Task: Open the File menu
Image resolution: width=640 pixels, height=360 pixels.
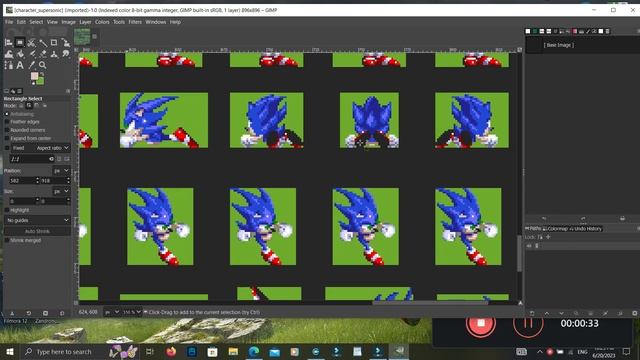Action: pos(9,22)
